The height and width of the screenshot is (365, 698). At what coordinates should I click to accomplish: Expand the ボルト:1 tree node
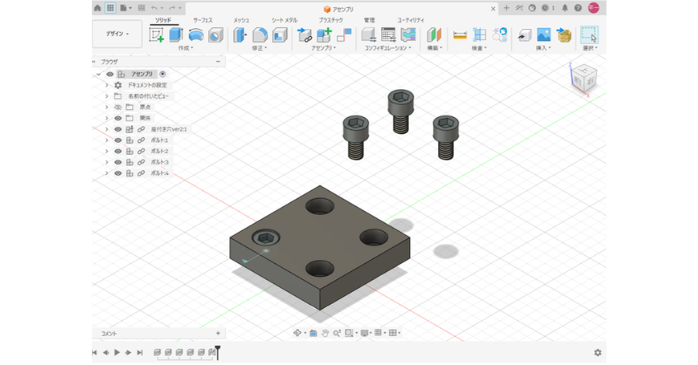[106, 140]
